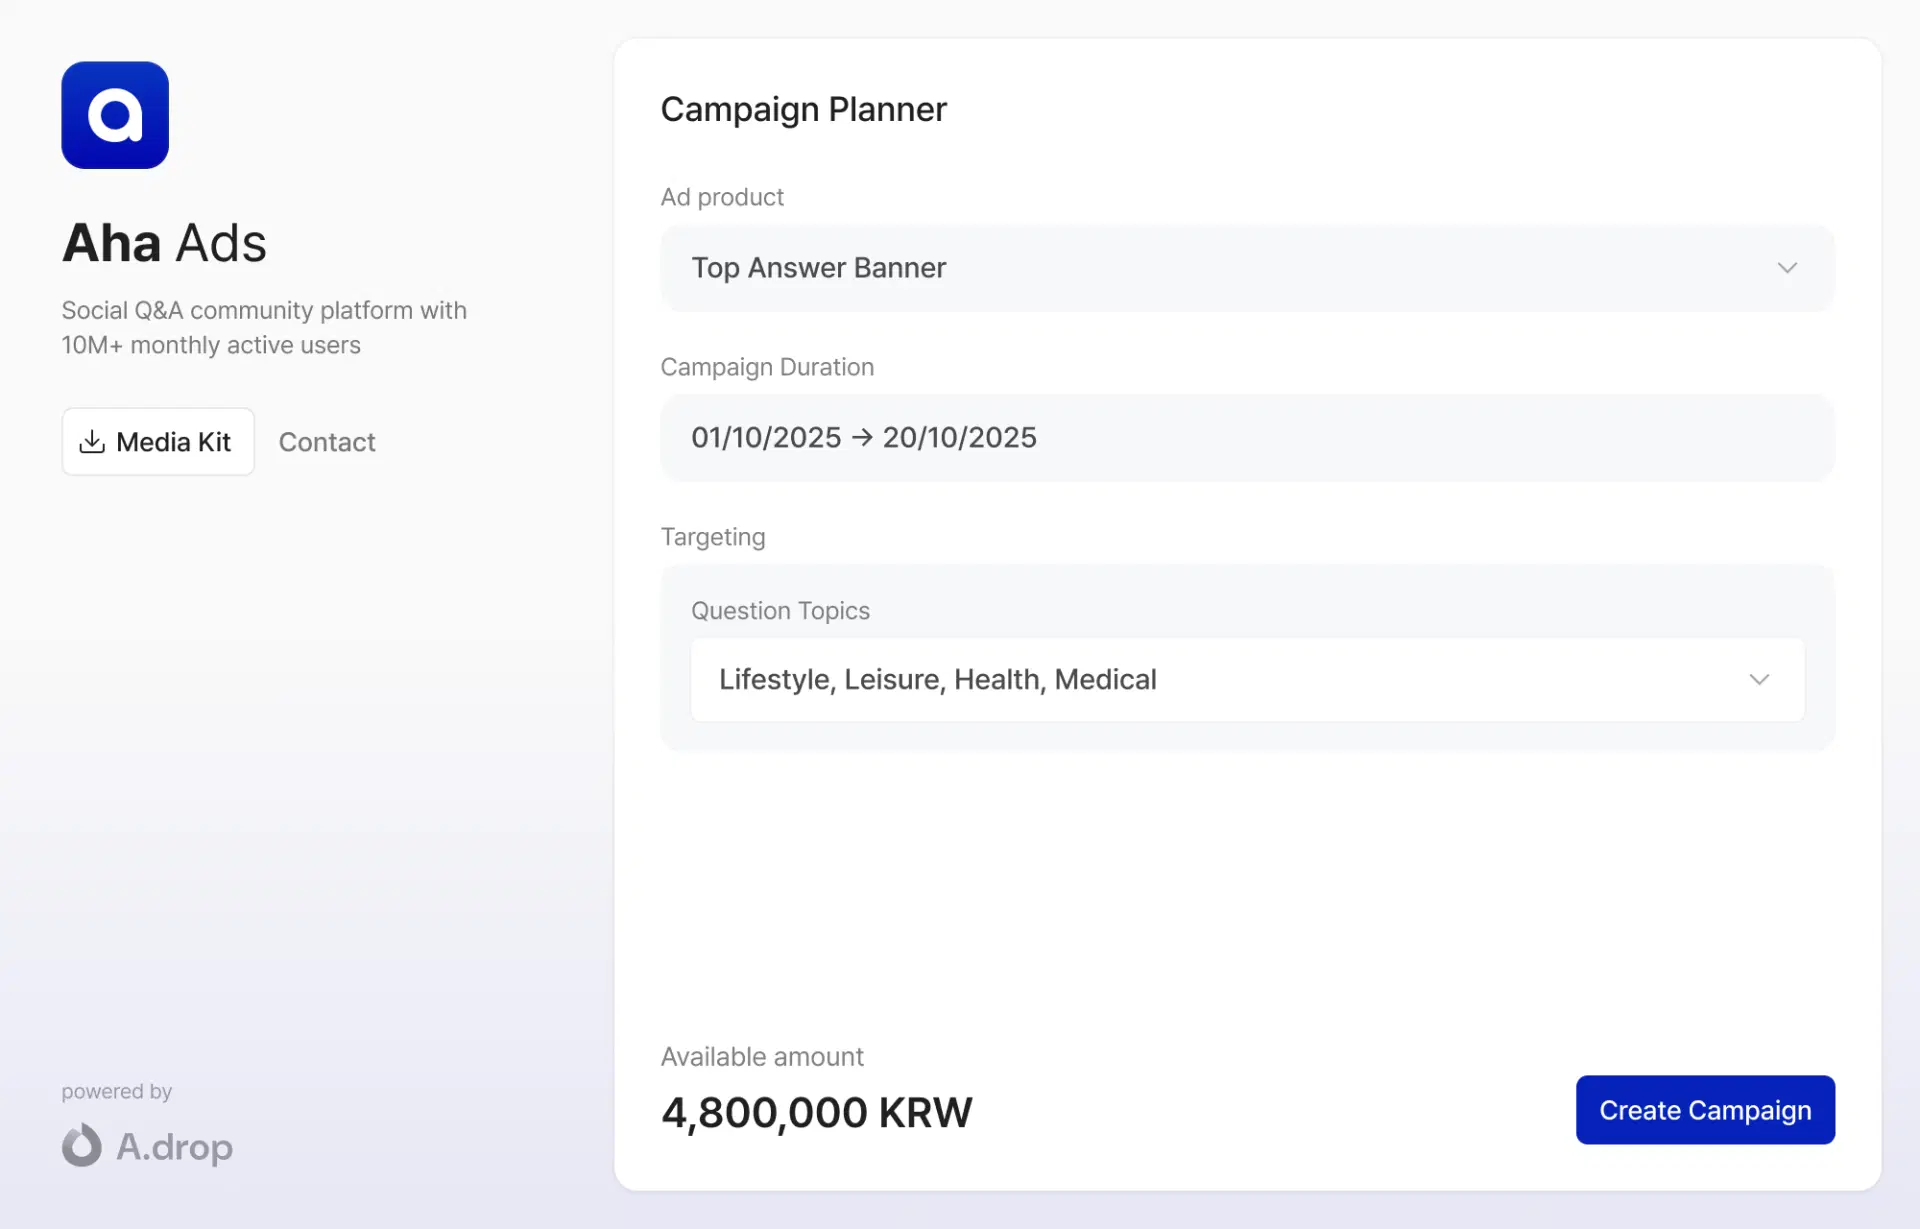
Task: Click the Campaign Planner heading
Action: [x=803, y=109]
